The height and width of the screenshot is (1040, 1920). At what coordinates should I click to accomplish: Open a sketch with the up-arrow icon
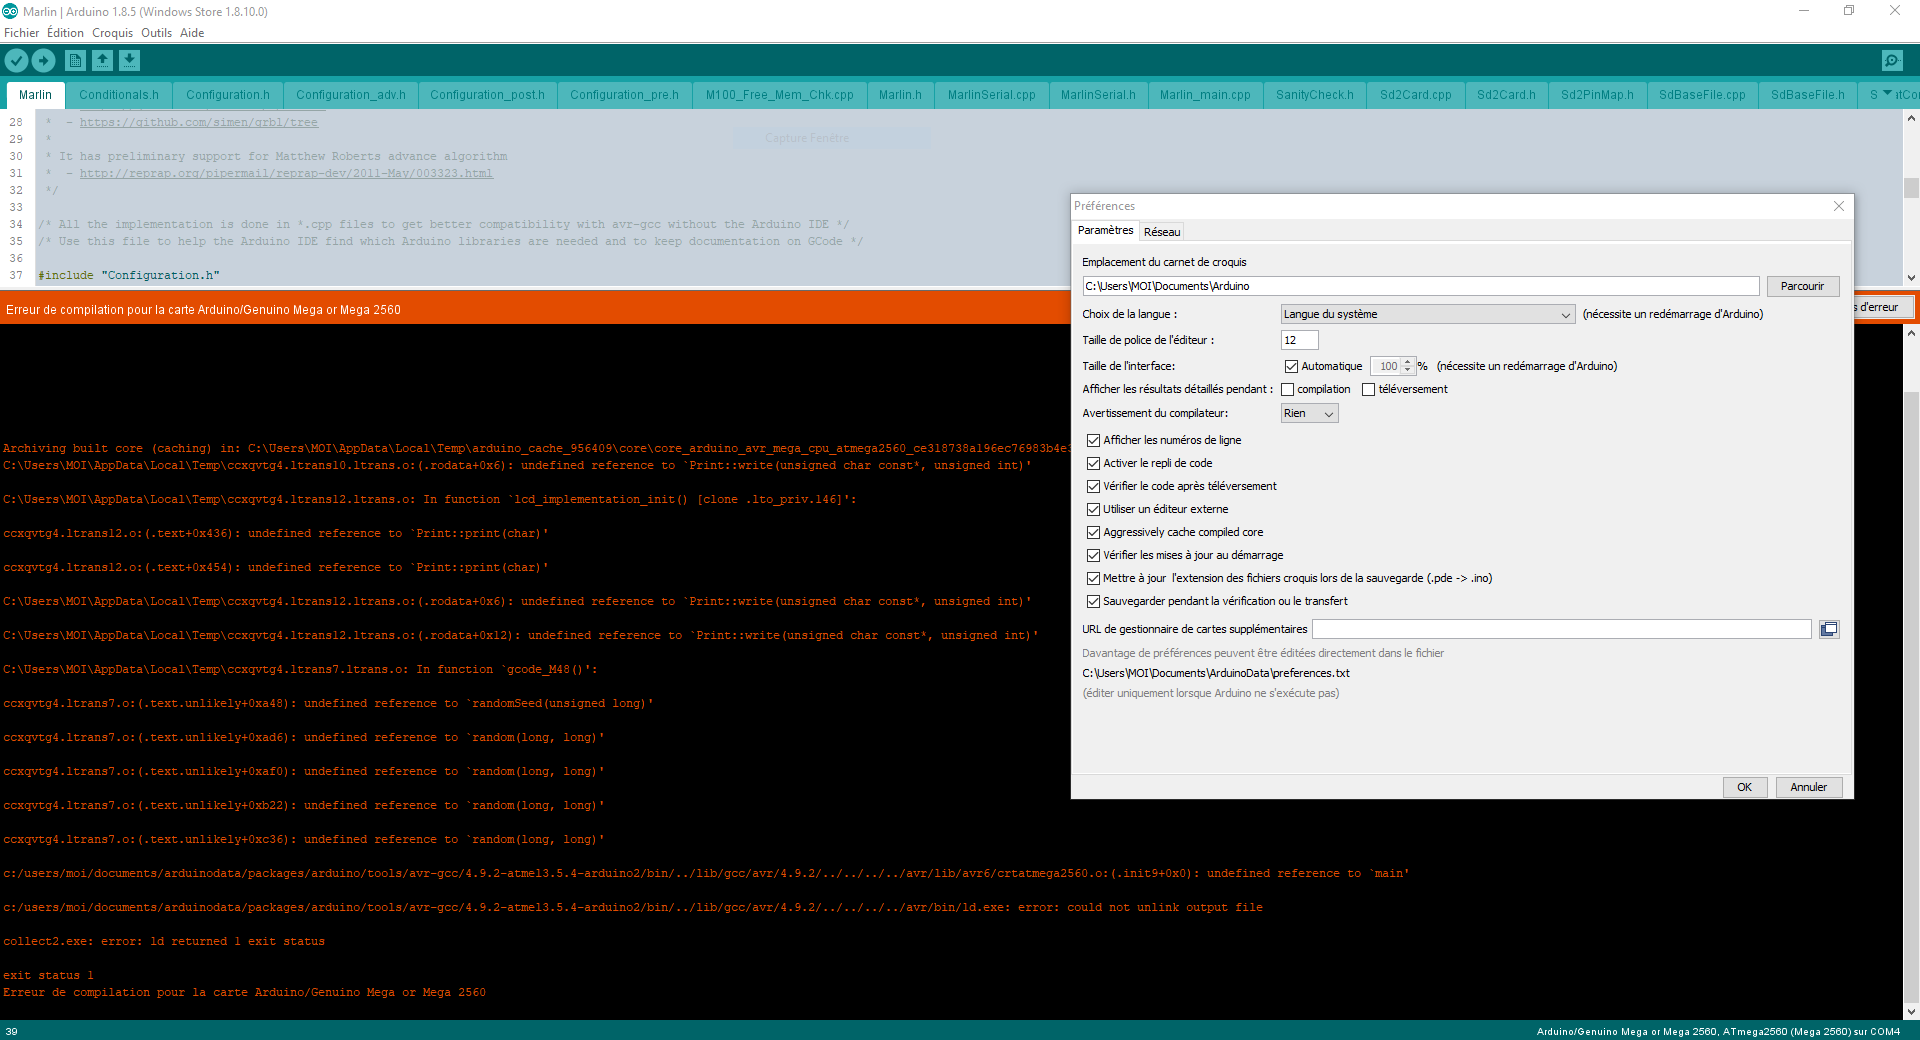point(102,61)
